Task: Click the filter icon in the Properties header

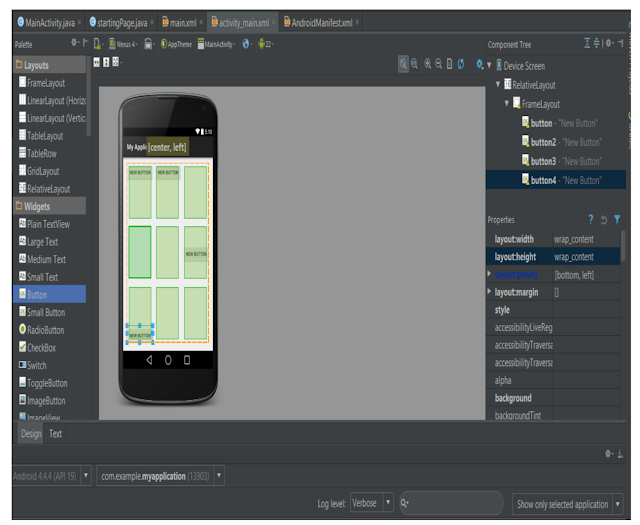Action: [617, 219]
